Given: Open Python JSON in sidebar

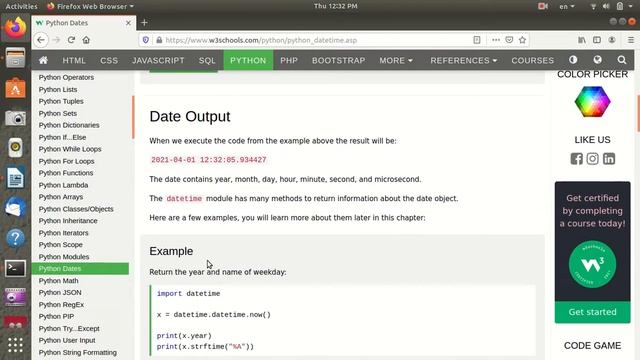Looking at the screenshot, I should pos(60,292).
